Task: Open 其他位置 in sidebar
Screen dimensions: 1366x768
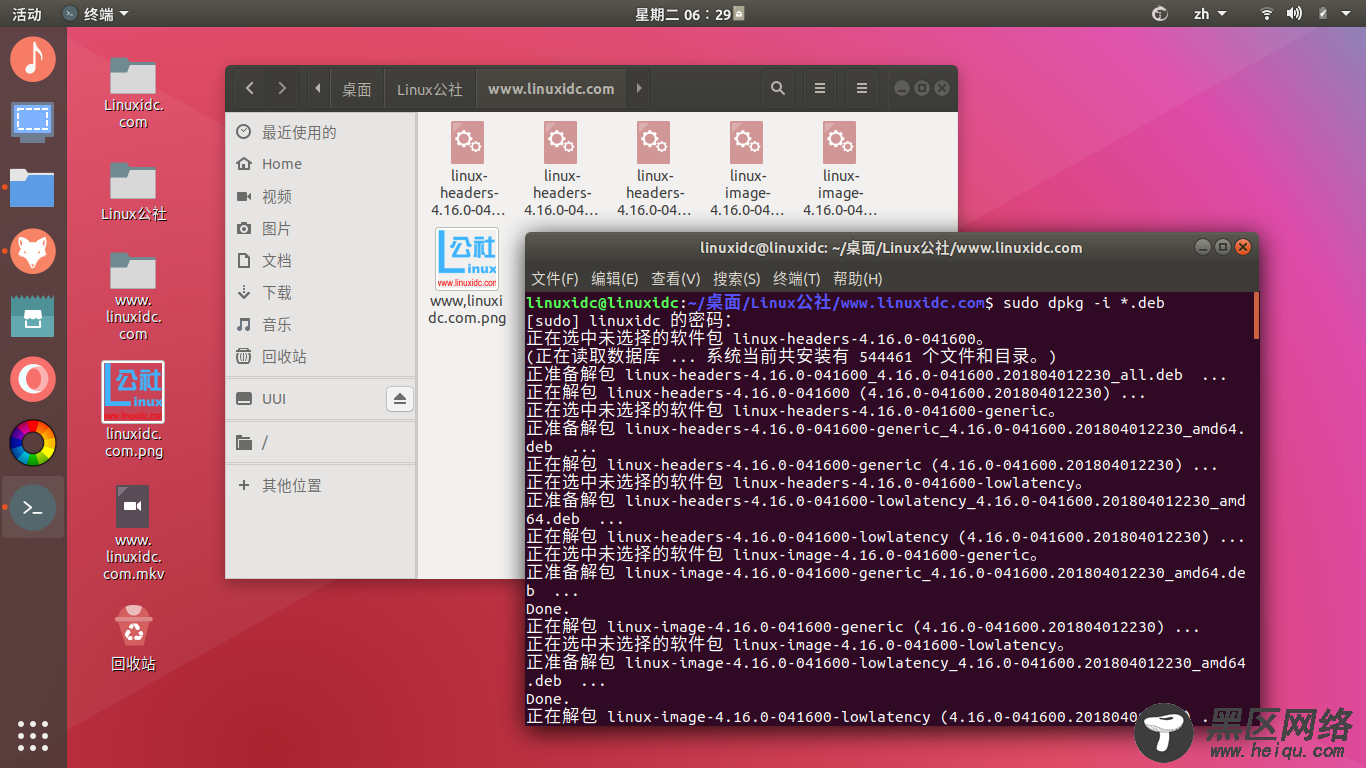Action: (321, 485)
